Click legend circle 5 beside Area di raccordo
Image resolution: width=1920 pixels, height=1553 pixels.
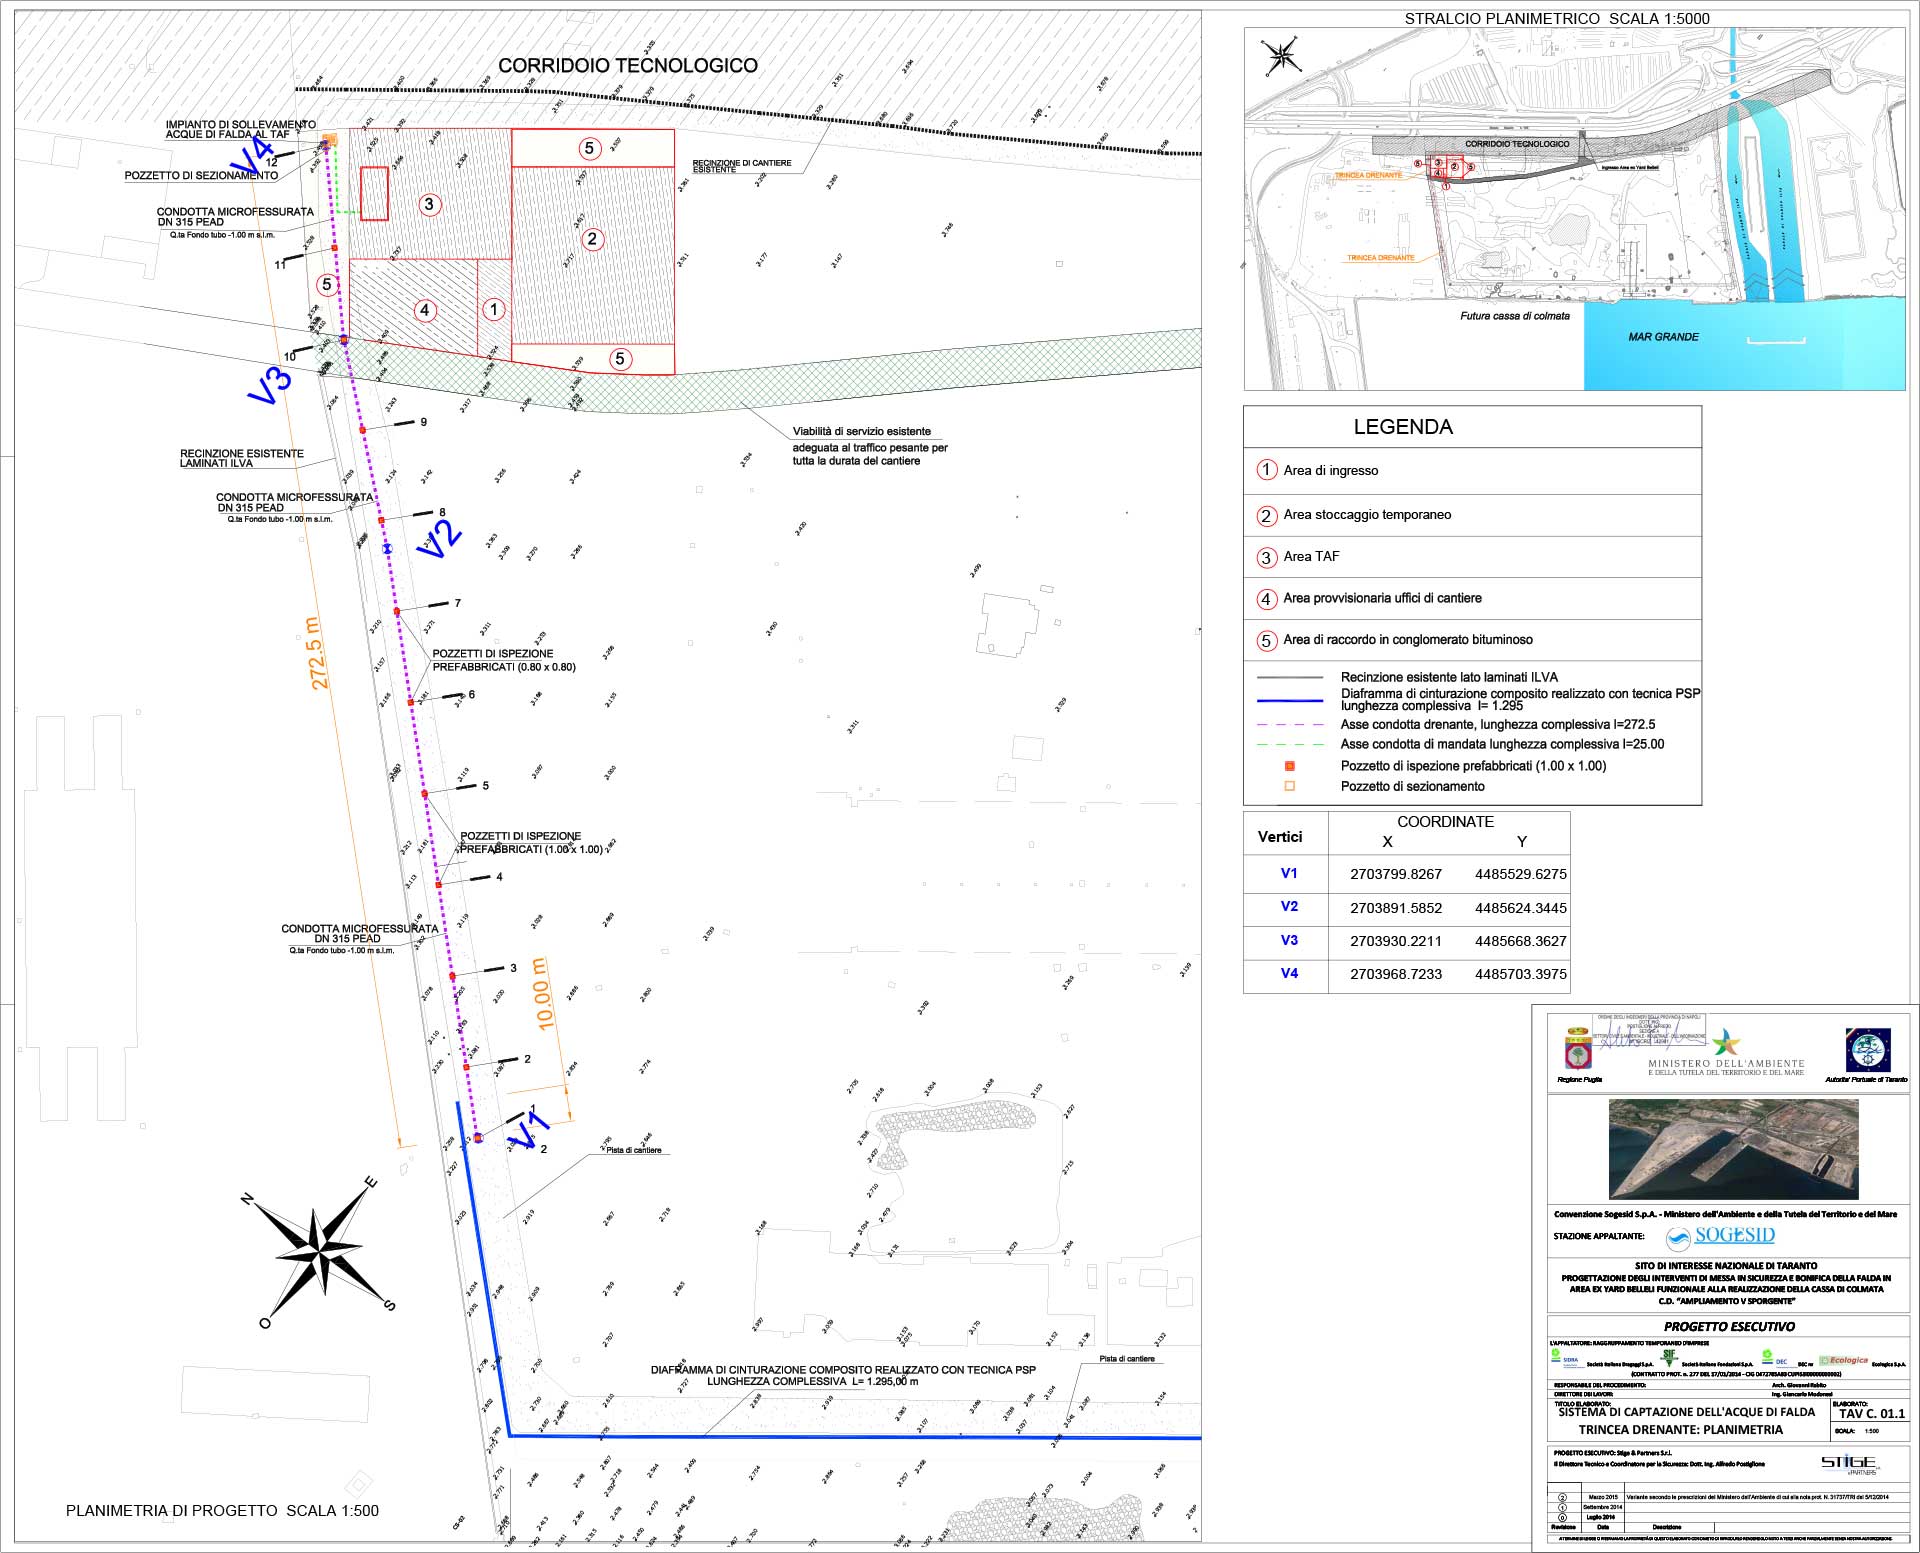click(1266, 640)
